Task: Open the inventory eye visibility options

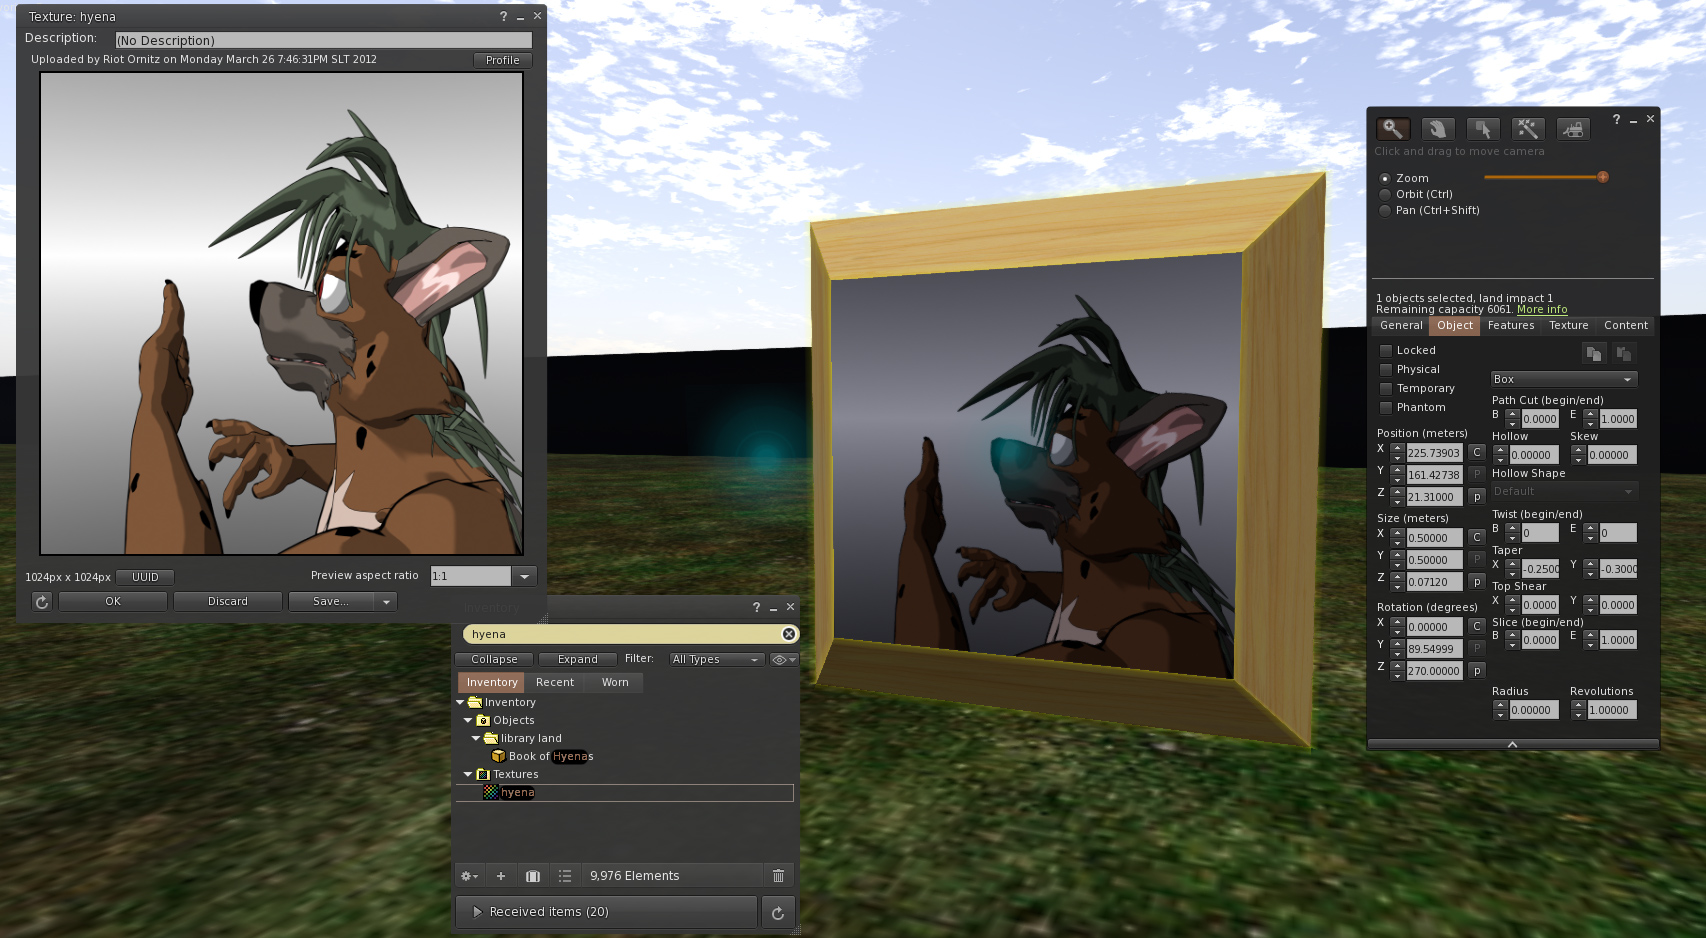Action: tap(784, 659)
